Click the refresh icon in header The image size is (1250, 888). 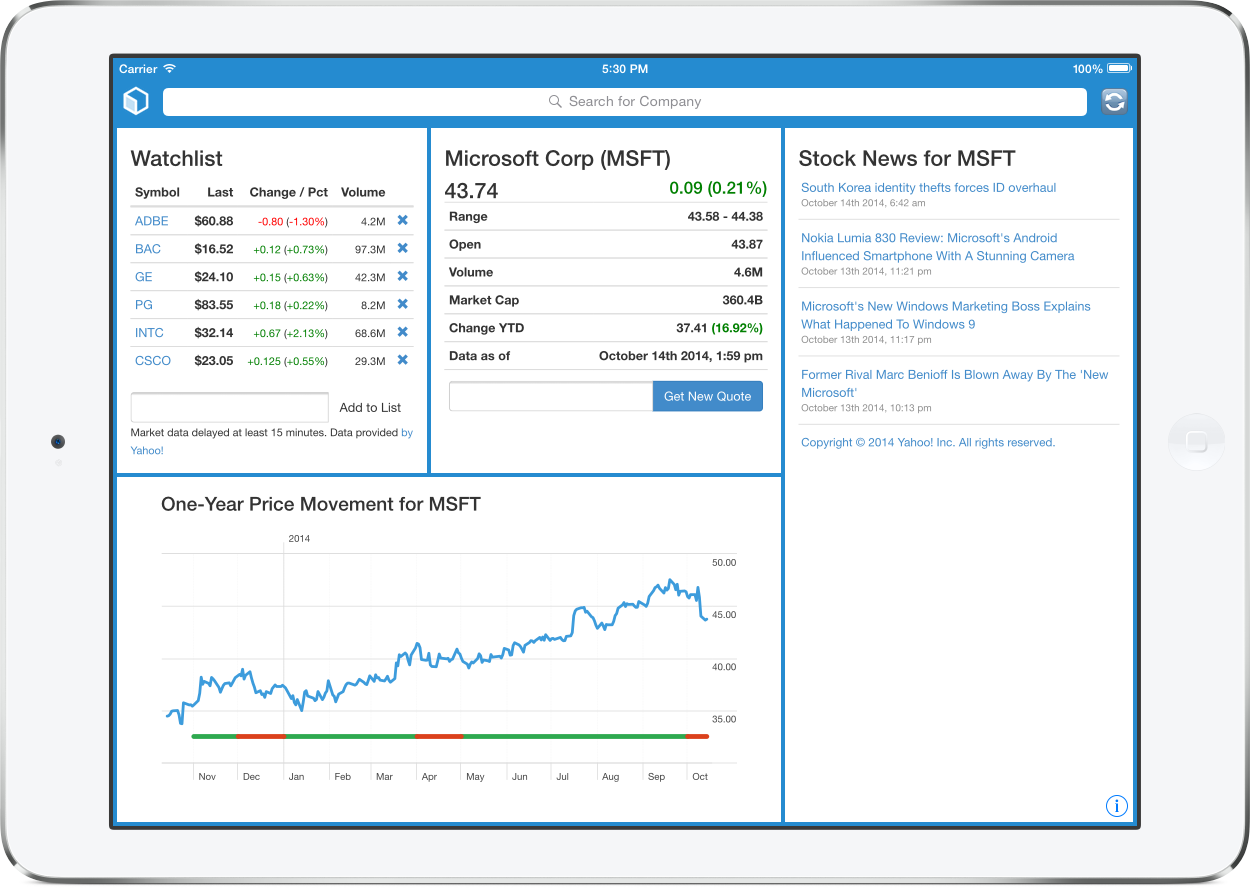pos(1114,102)
